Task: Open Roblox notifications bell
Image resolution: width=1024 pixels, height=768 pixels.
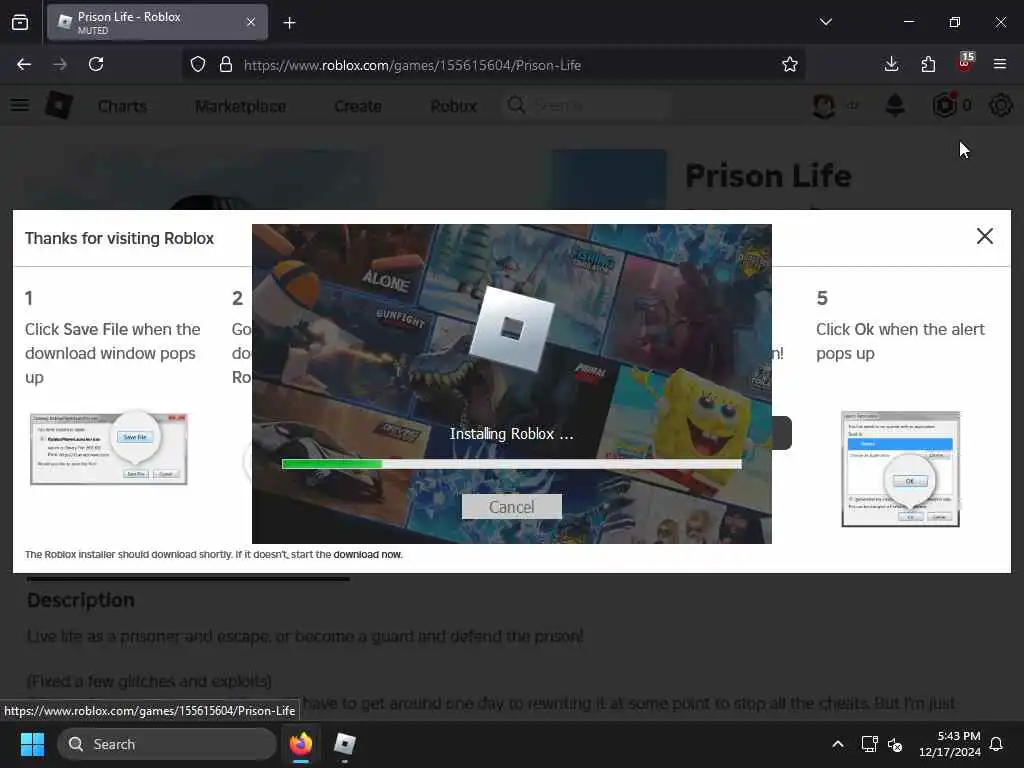Action: [895, 105]
